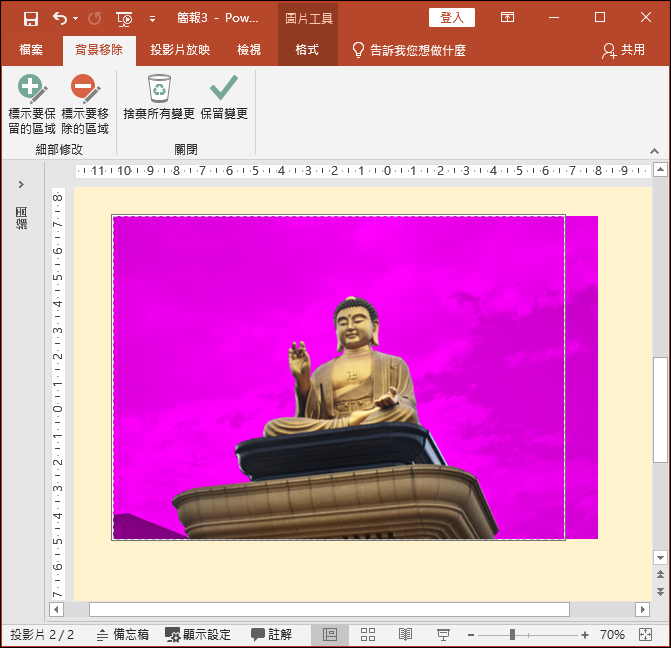Toggle the 註解 comments pane
This screenshot has width=671, height=648.
[271, 634]
